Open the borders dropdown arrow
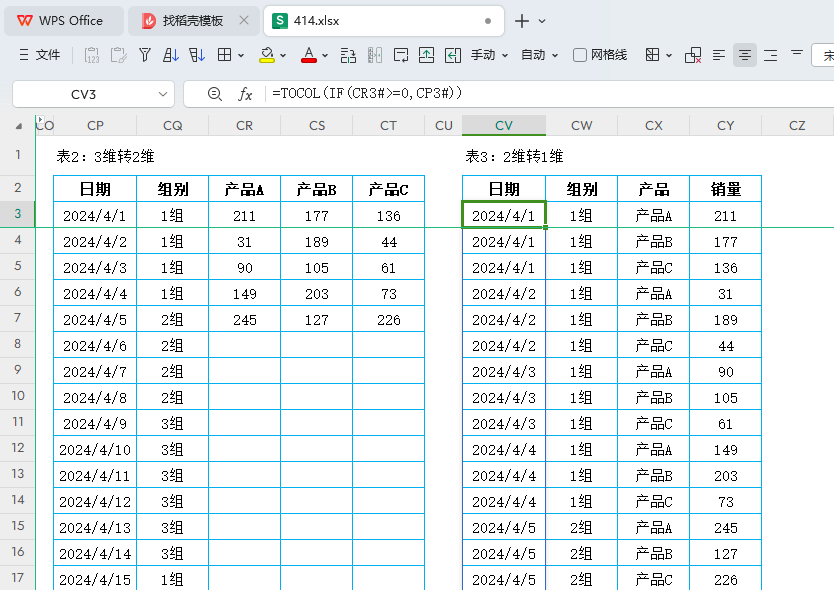Image resolution: width=834 pixels, height=590 pixels. coord(241,55)
